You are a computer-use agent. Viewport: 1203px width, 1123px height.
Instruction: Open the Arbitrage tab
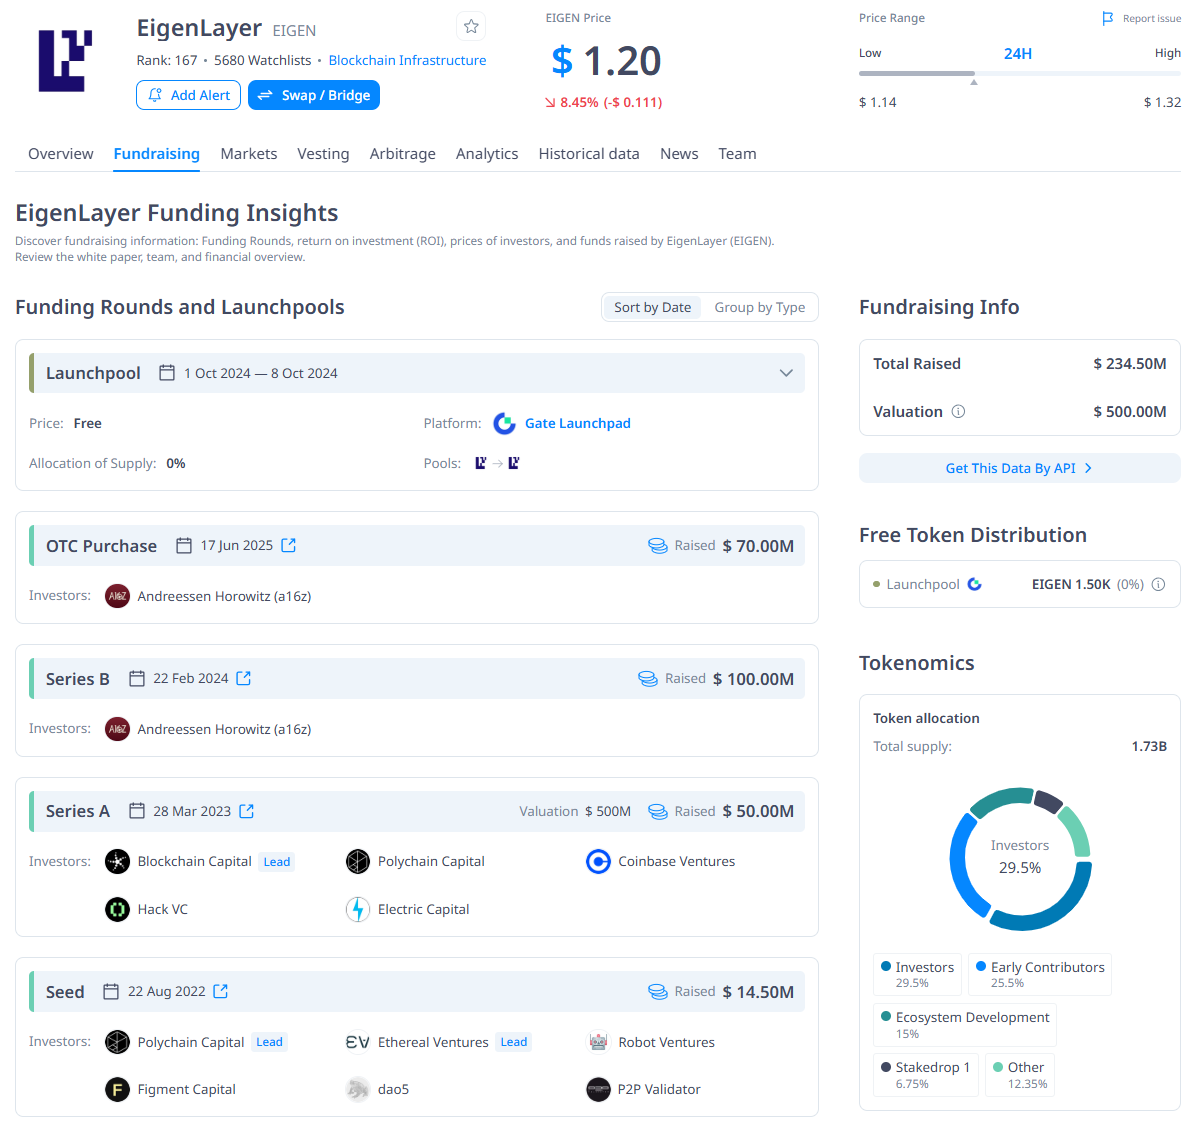pos(402,154)
